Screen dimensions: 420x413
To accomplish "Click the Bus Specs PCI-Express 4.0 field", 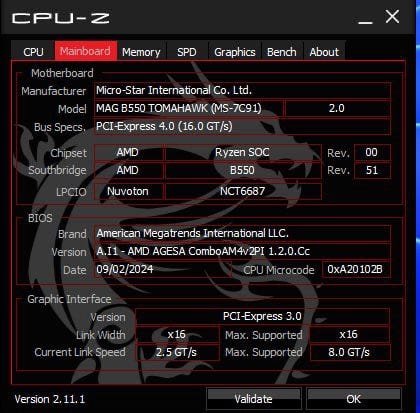I will 242,126.
